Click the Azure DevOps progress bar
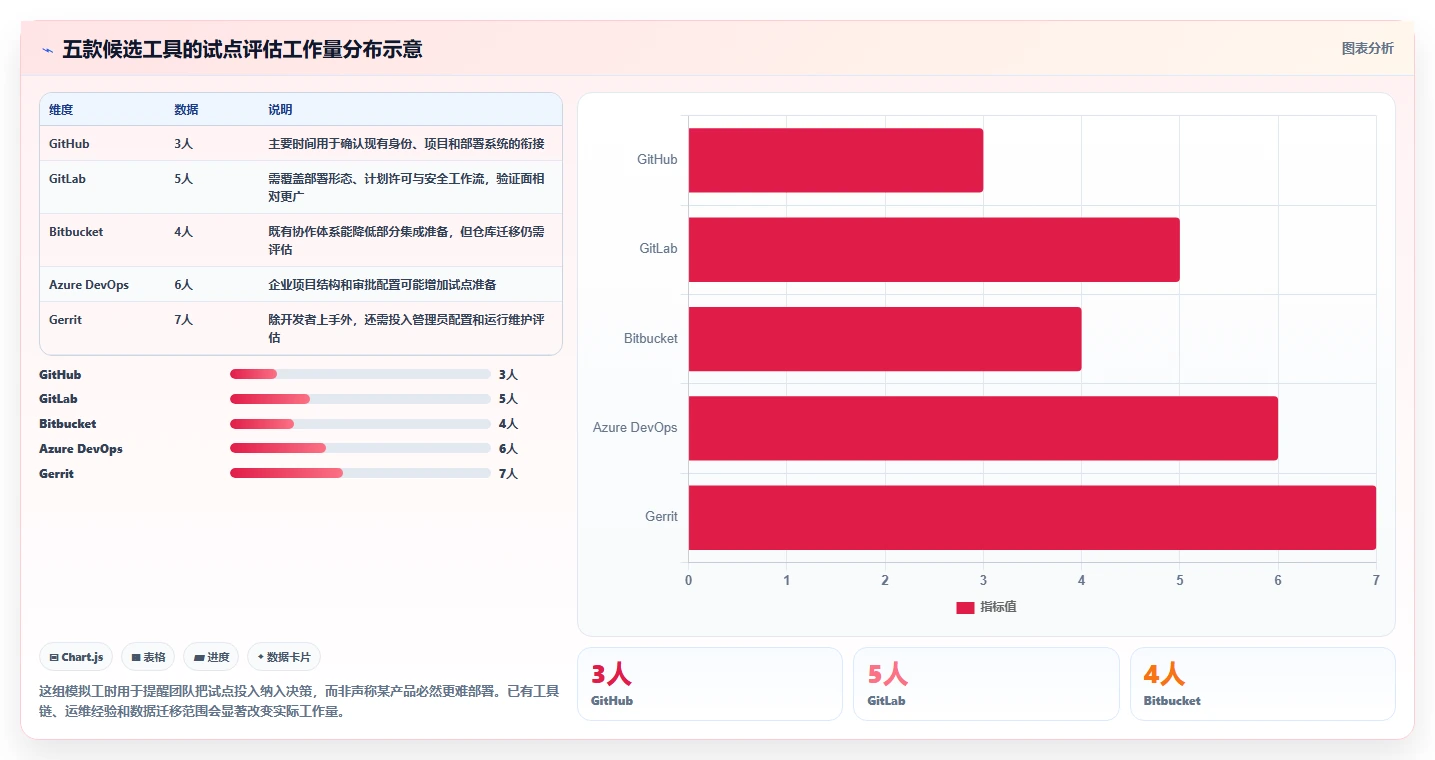 [360, 448]
